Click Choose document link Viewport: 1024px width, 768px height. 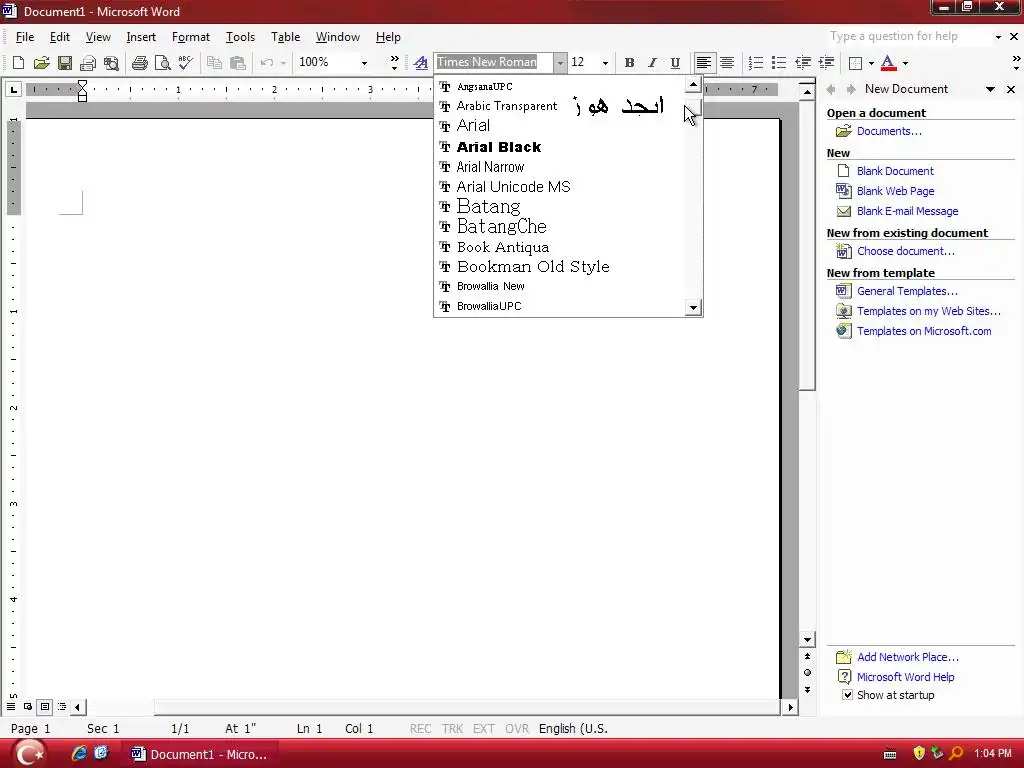pyautogui.click(x=905, y=251)
